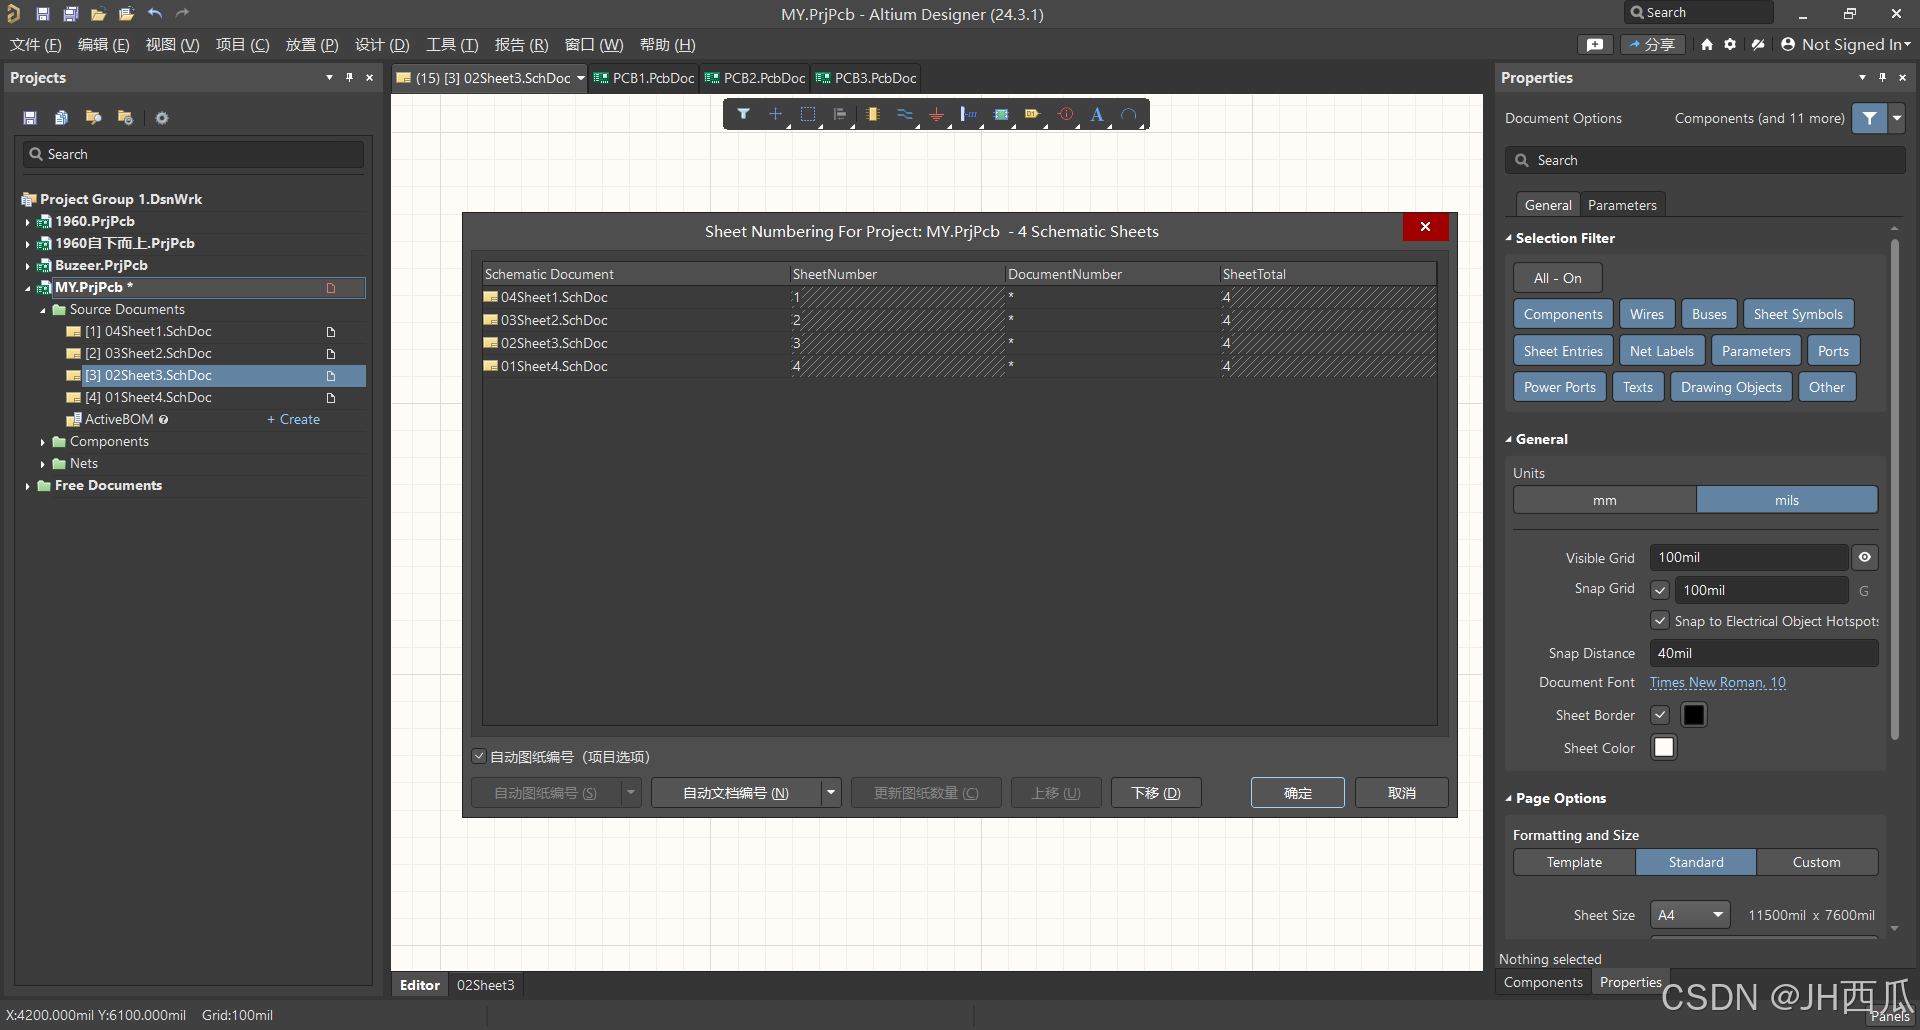Viewport: 1920px width, 1030px height.
Task: Click the 确定 button
Action: pyautogui.click(x=1298, y=793)
